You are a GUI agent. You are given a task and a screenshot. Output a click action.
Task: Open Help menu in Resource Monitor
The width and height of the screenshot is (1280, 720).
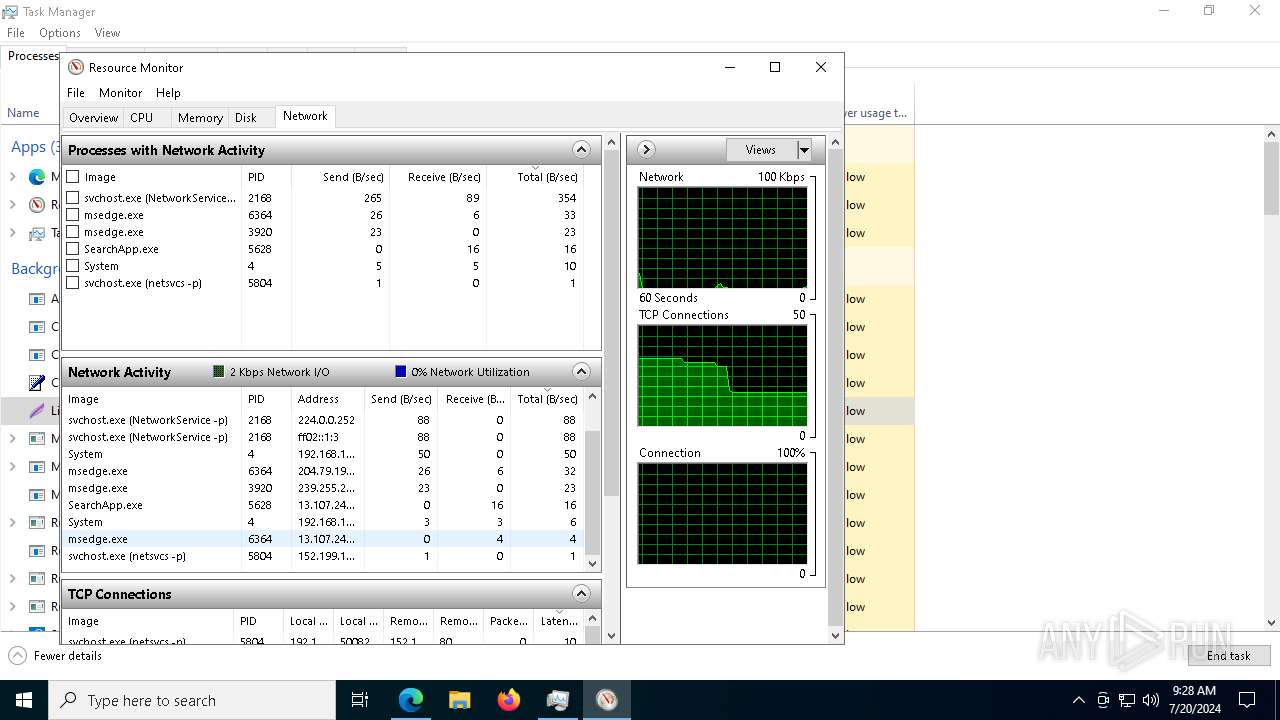tap(168, 93)
